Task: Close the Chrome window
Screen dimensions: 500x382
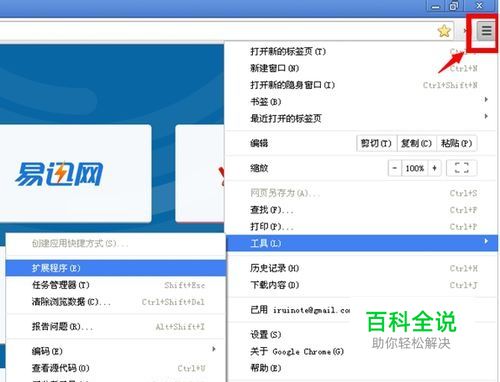Action: (479, 6)
